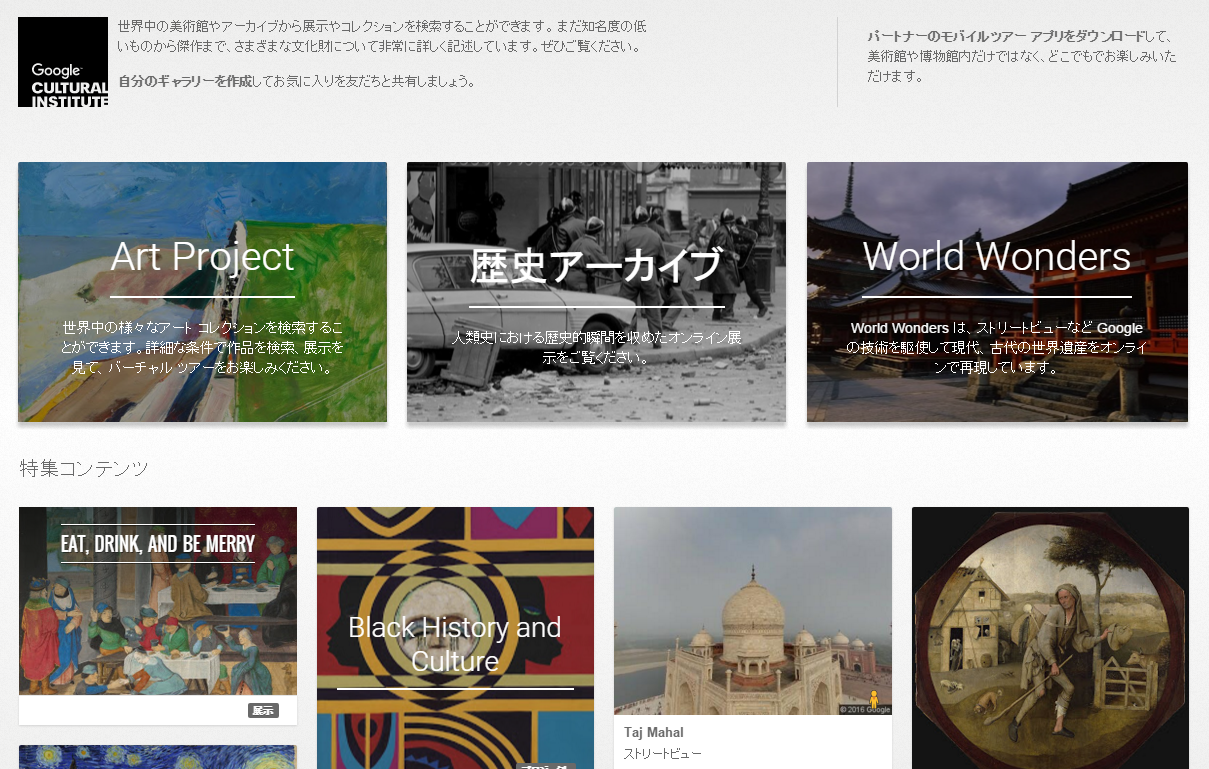Click the ストリートビュー label under Taj Mahal

click(662, 753)
